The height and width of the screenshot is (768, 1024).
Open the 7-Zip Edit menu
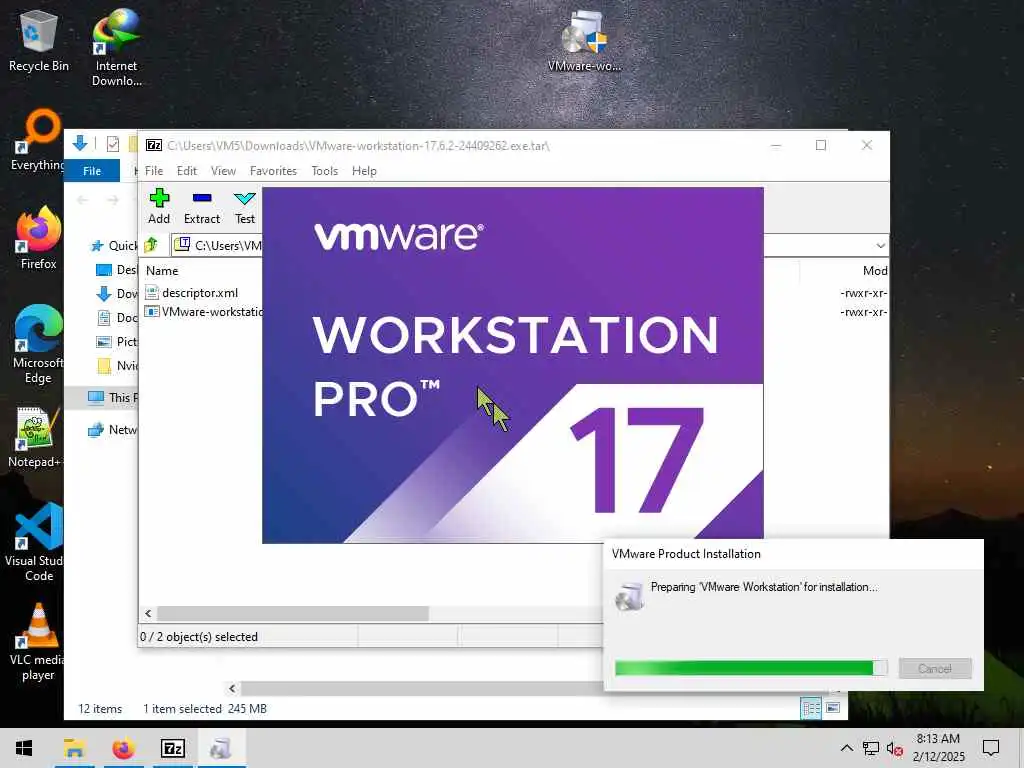click(x=187, y=170)
